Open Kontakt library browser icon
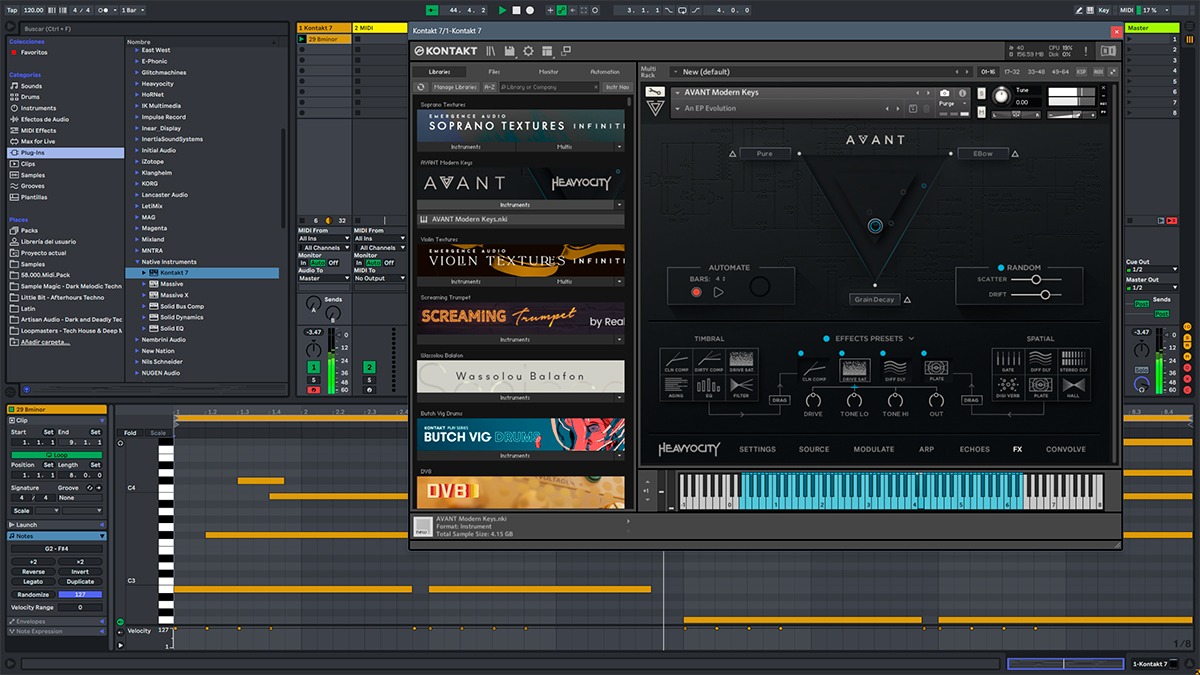The image size is (1200, 675). tap(491, 50)
